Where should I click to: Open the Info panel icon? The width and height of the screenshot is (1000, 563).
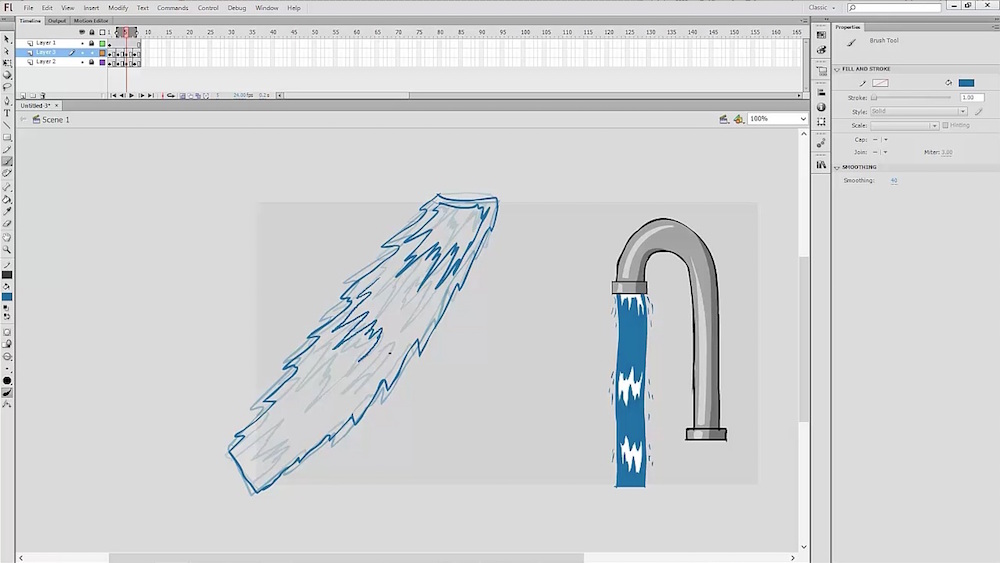click(x=821, y=107)
